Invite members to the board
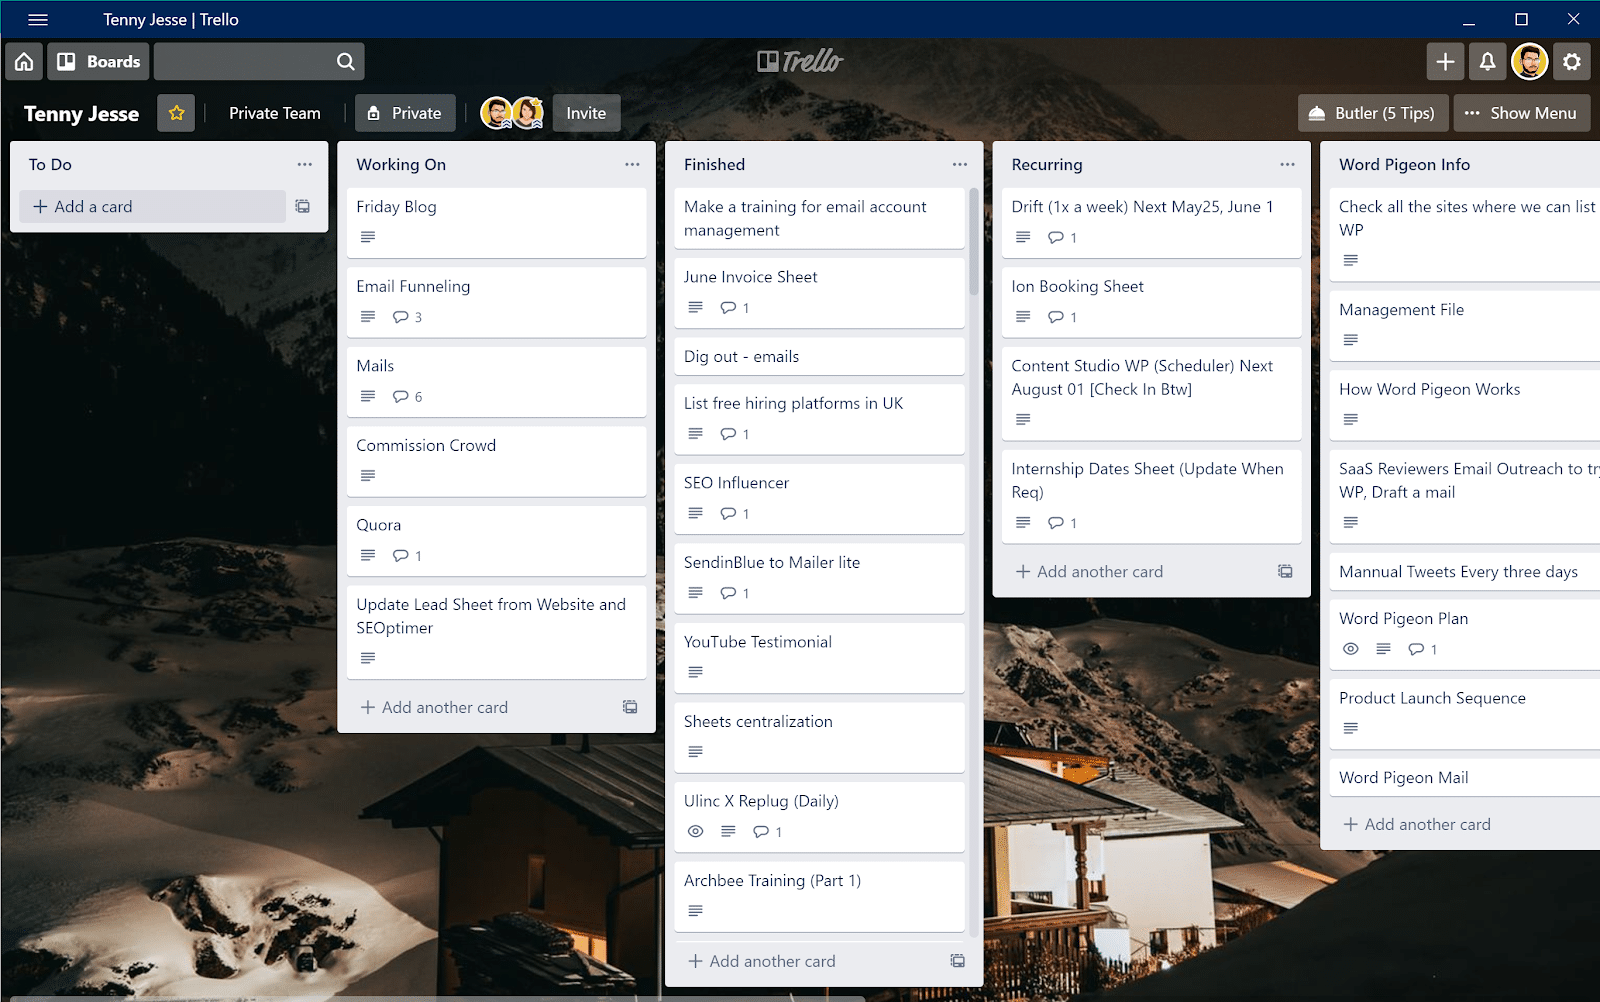Viewport: 1600px width, 1002px height. [586, 114]
